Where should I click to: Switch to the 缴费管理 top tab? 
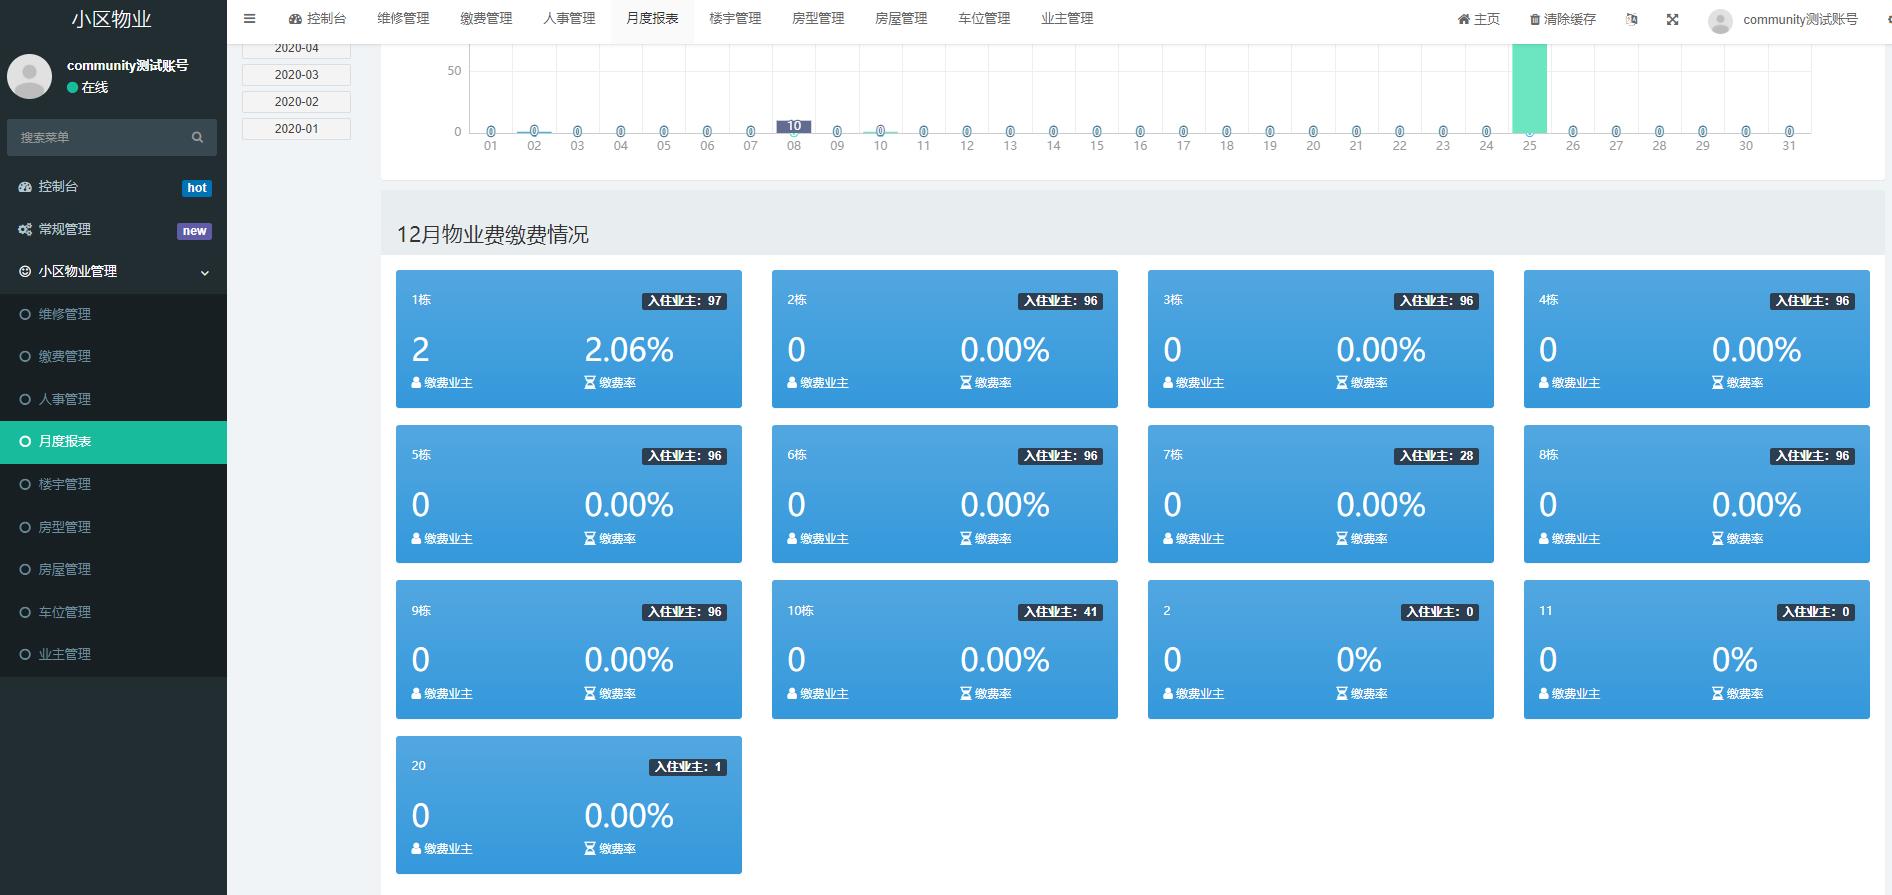click(x=486, y=19)
